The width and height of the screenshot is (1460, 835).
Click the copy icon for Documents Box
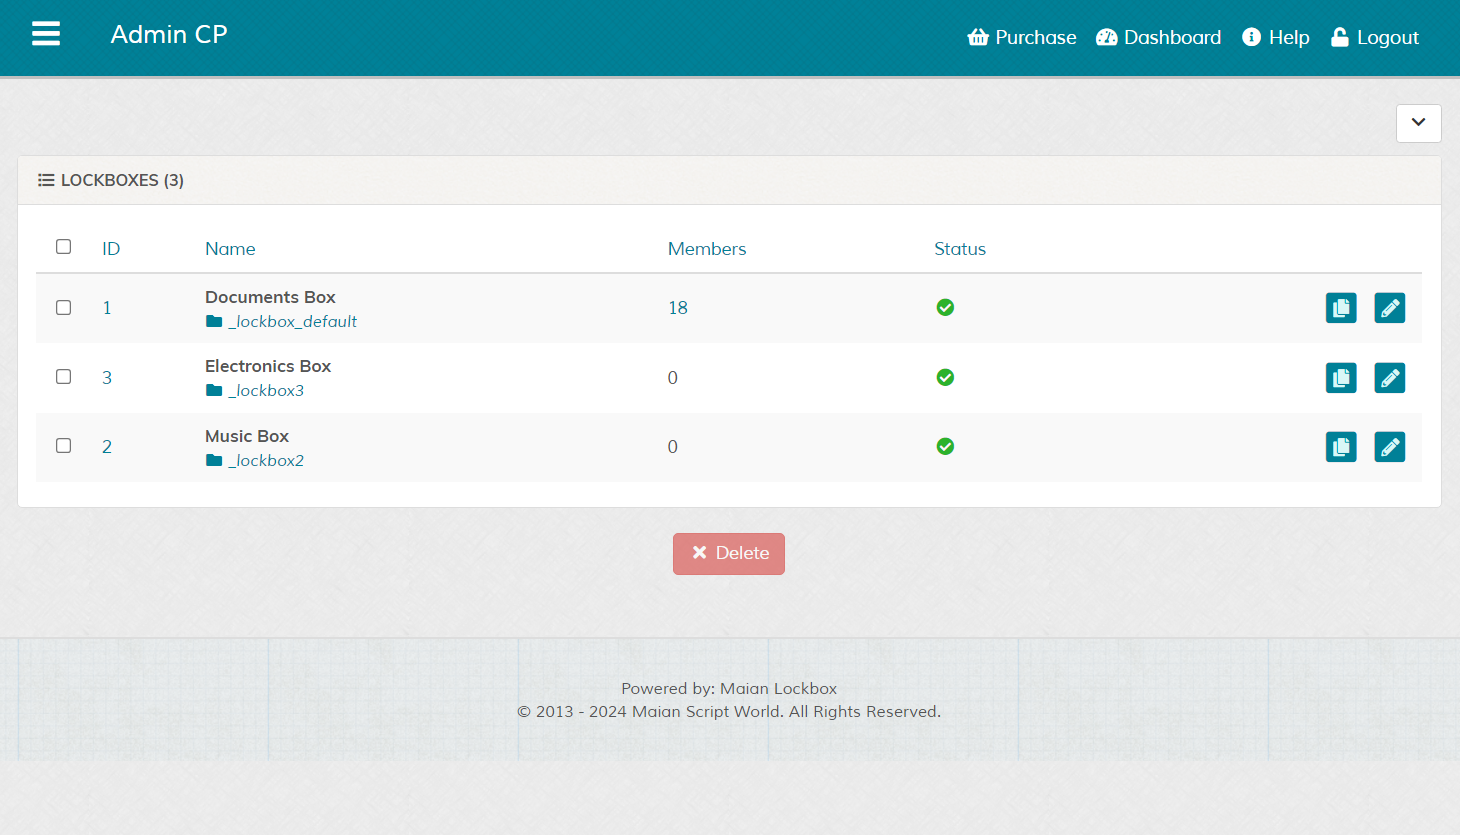click(x=1341, y=308)
